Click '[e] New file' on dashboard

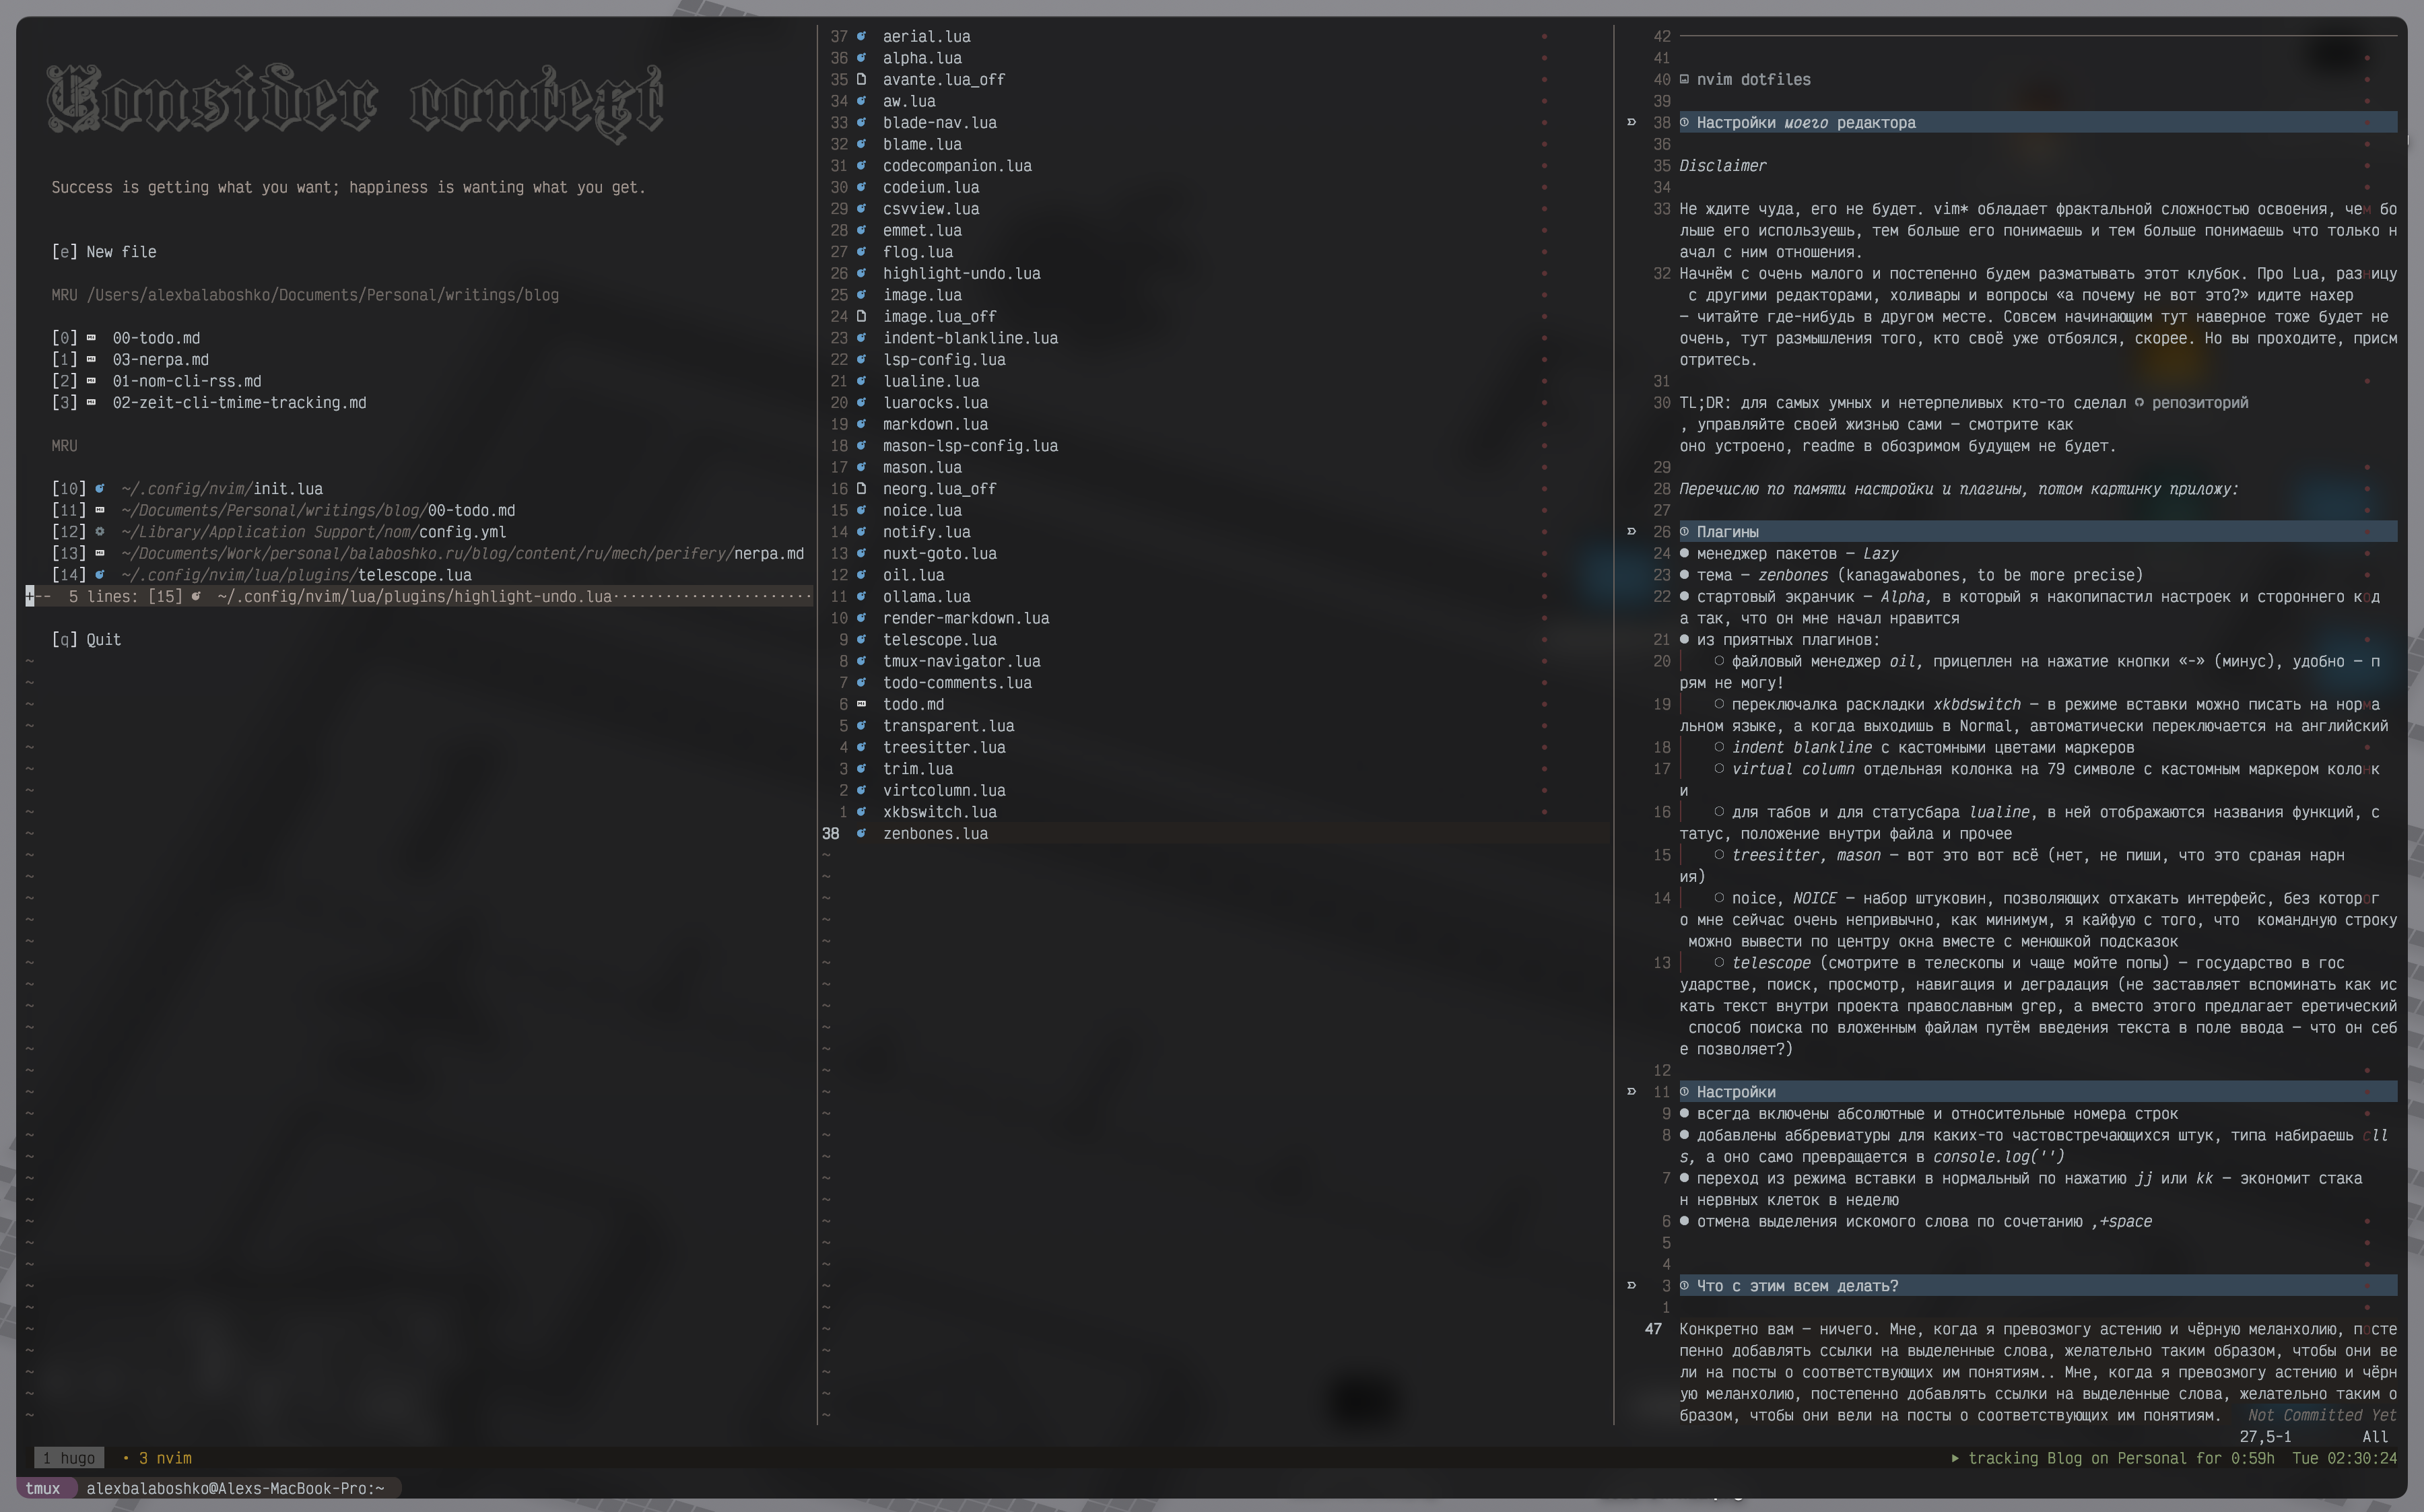[104, 252]
